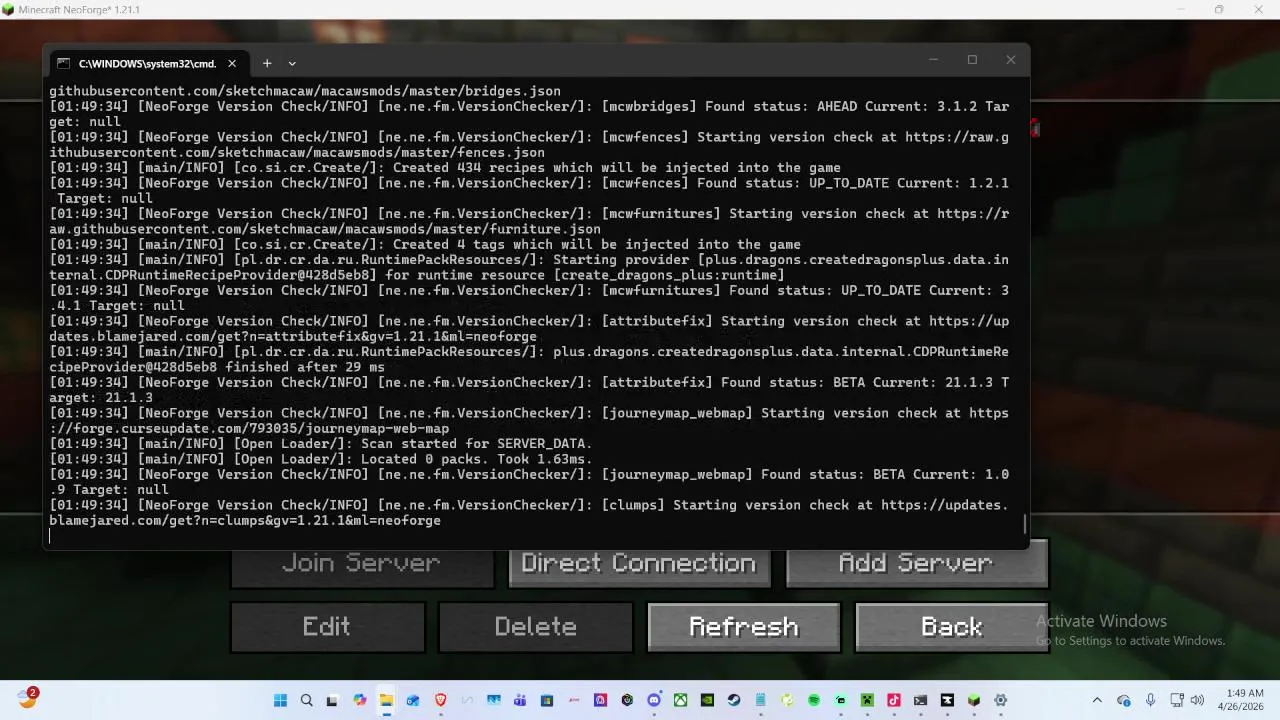
Task: Click the Minecraft NeoForge 1.21.1 window title
Action: click(80, 9)
